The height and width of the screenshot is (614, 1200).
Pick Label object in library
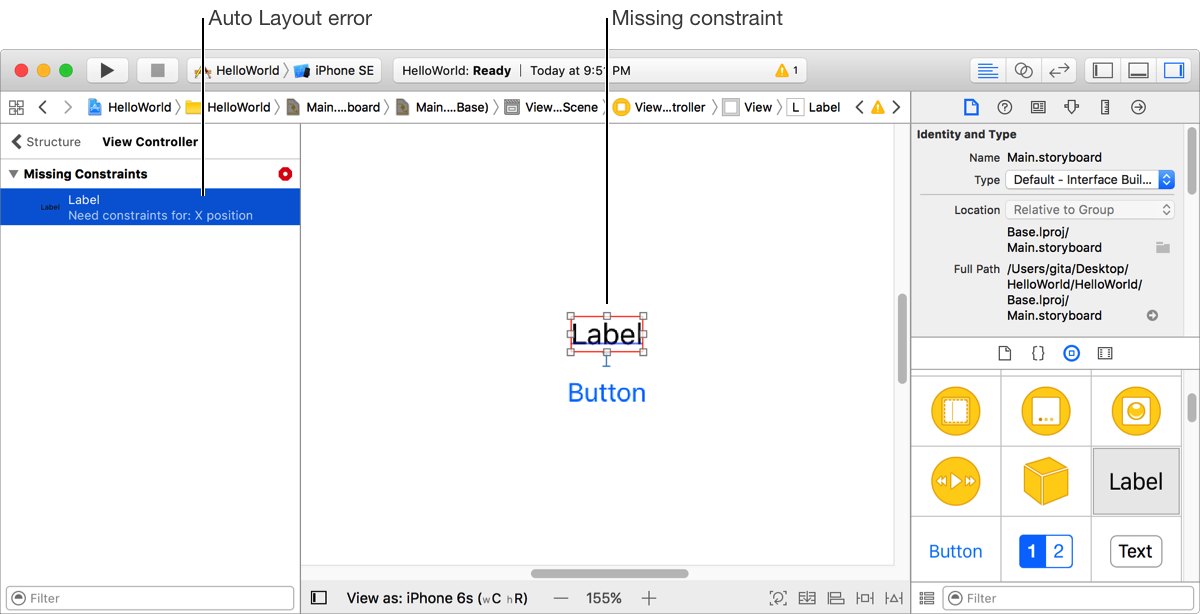1136,481
